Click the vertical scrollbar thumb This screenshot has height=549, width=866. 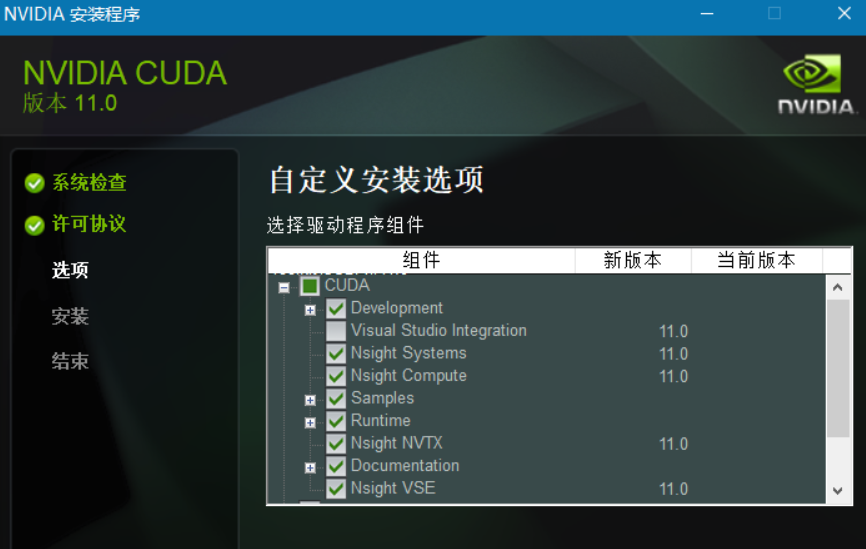(x=838, y=368)
